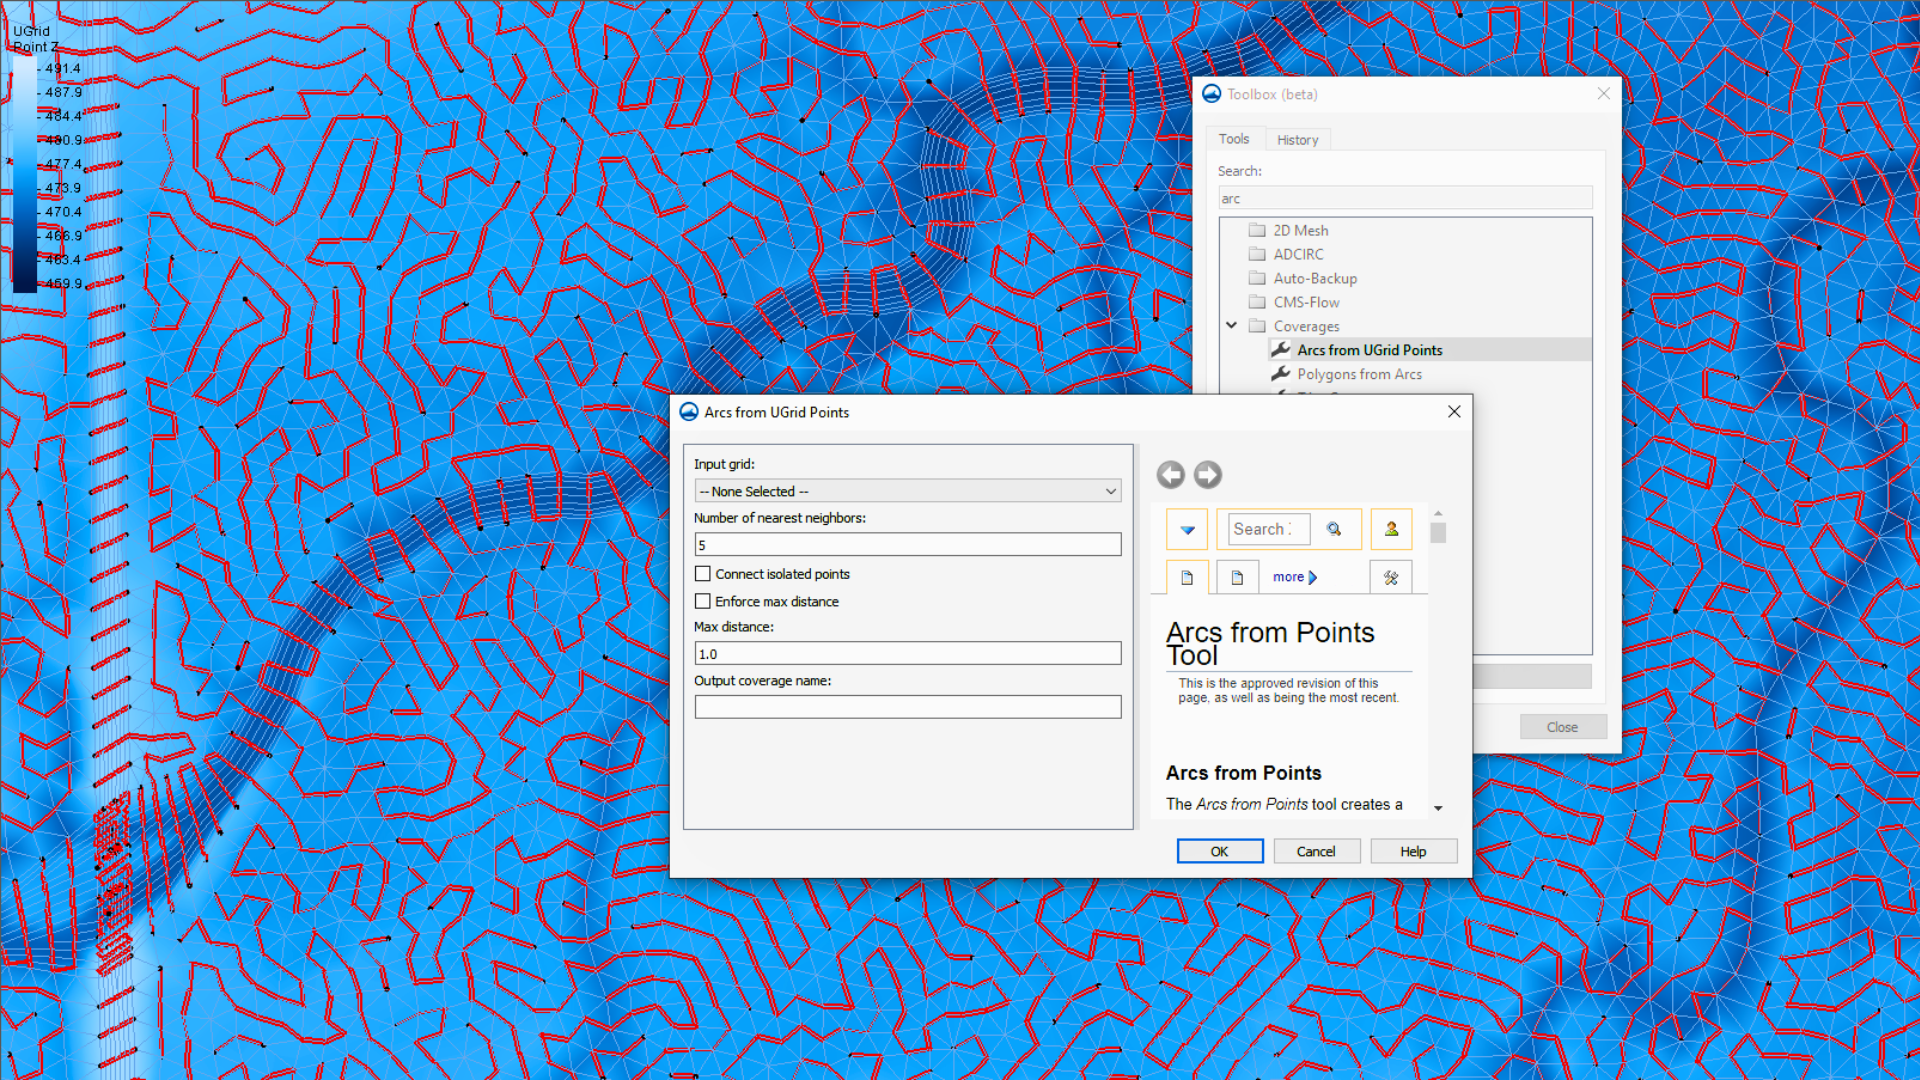Click the Output coverage name field

(x=908, y=707)
